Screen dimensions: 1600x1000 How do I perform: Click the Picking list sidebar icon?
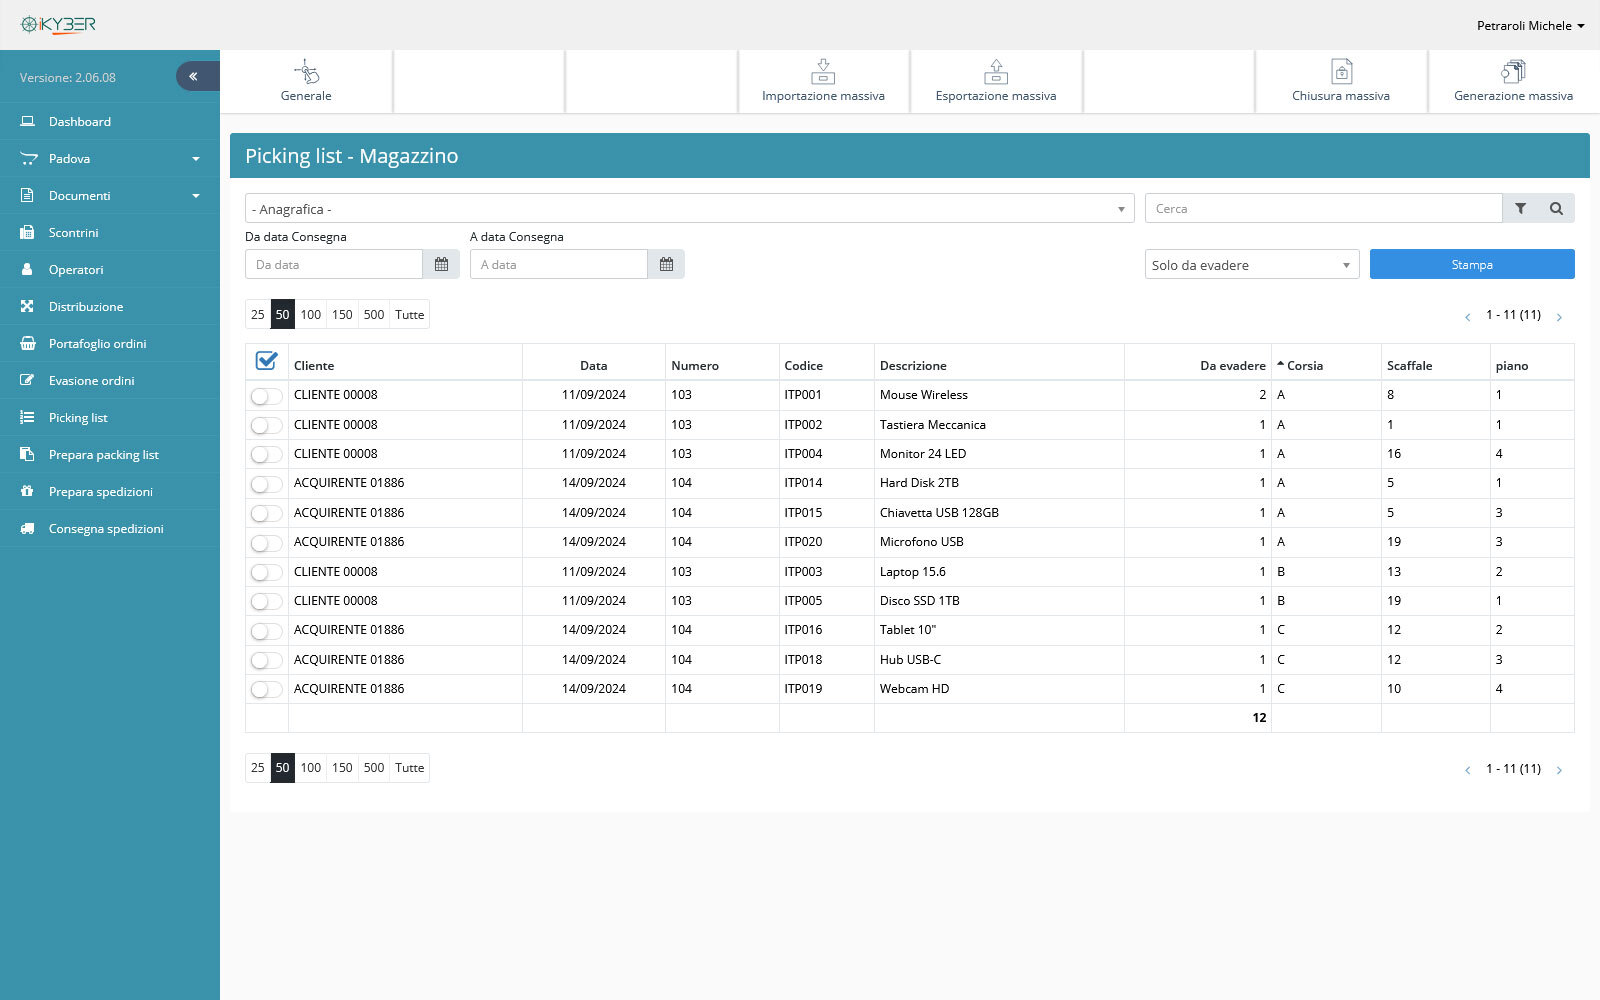point(27,417)
